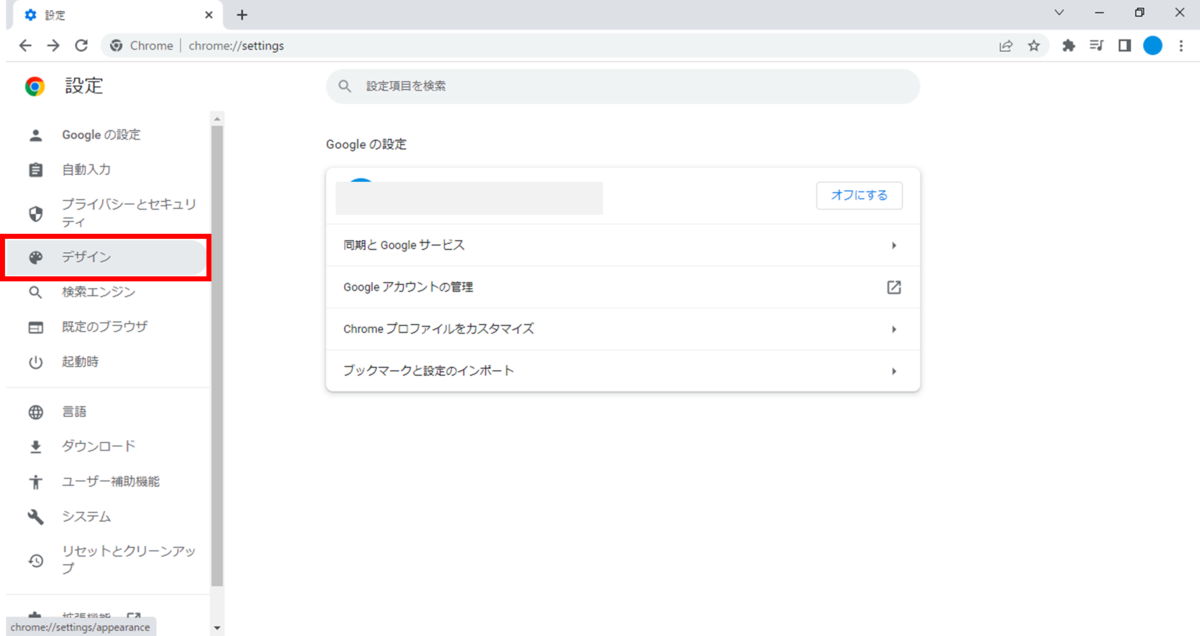Viewport: 1200px width, 636px height.
Task: Click the Chrome logo next to 設定
Action: [35, 86]
